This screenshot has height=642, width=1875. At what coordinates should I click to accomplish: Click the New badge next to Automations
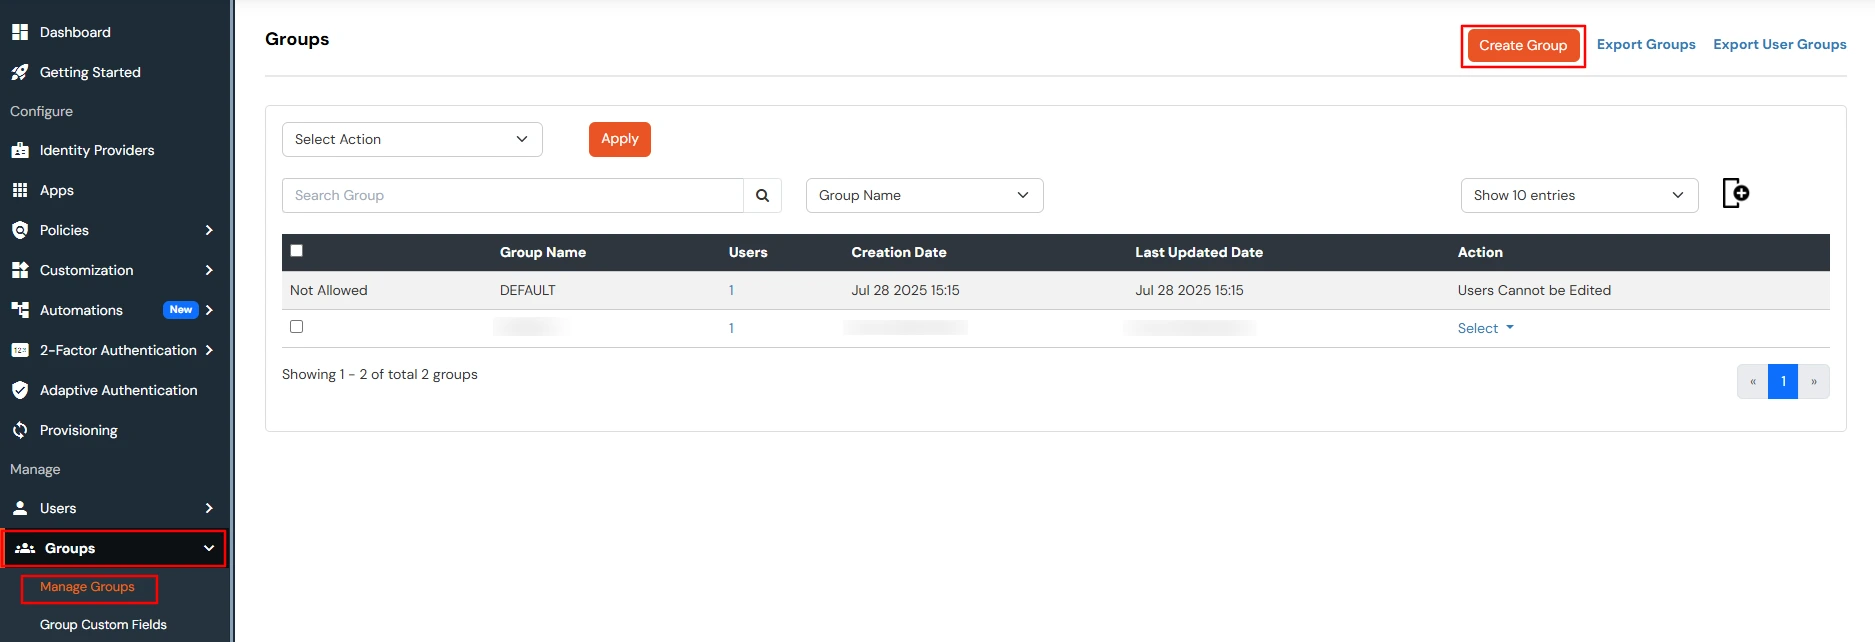coord(181,310)
